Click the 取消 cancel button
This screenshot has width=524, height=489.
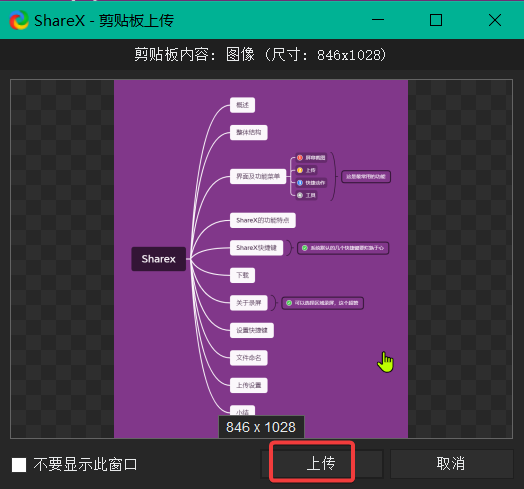tap(451, 464)
